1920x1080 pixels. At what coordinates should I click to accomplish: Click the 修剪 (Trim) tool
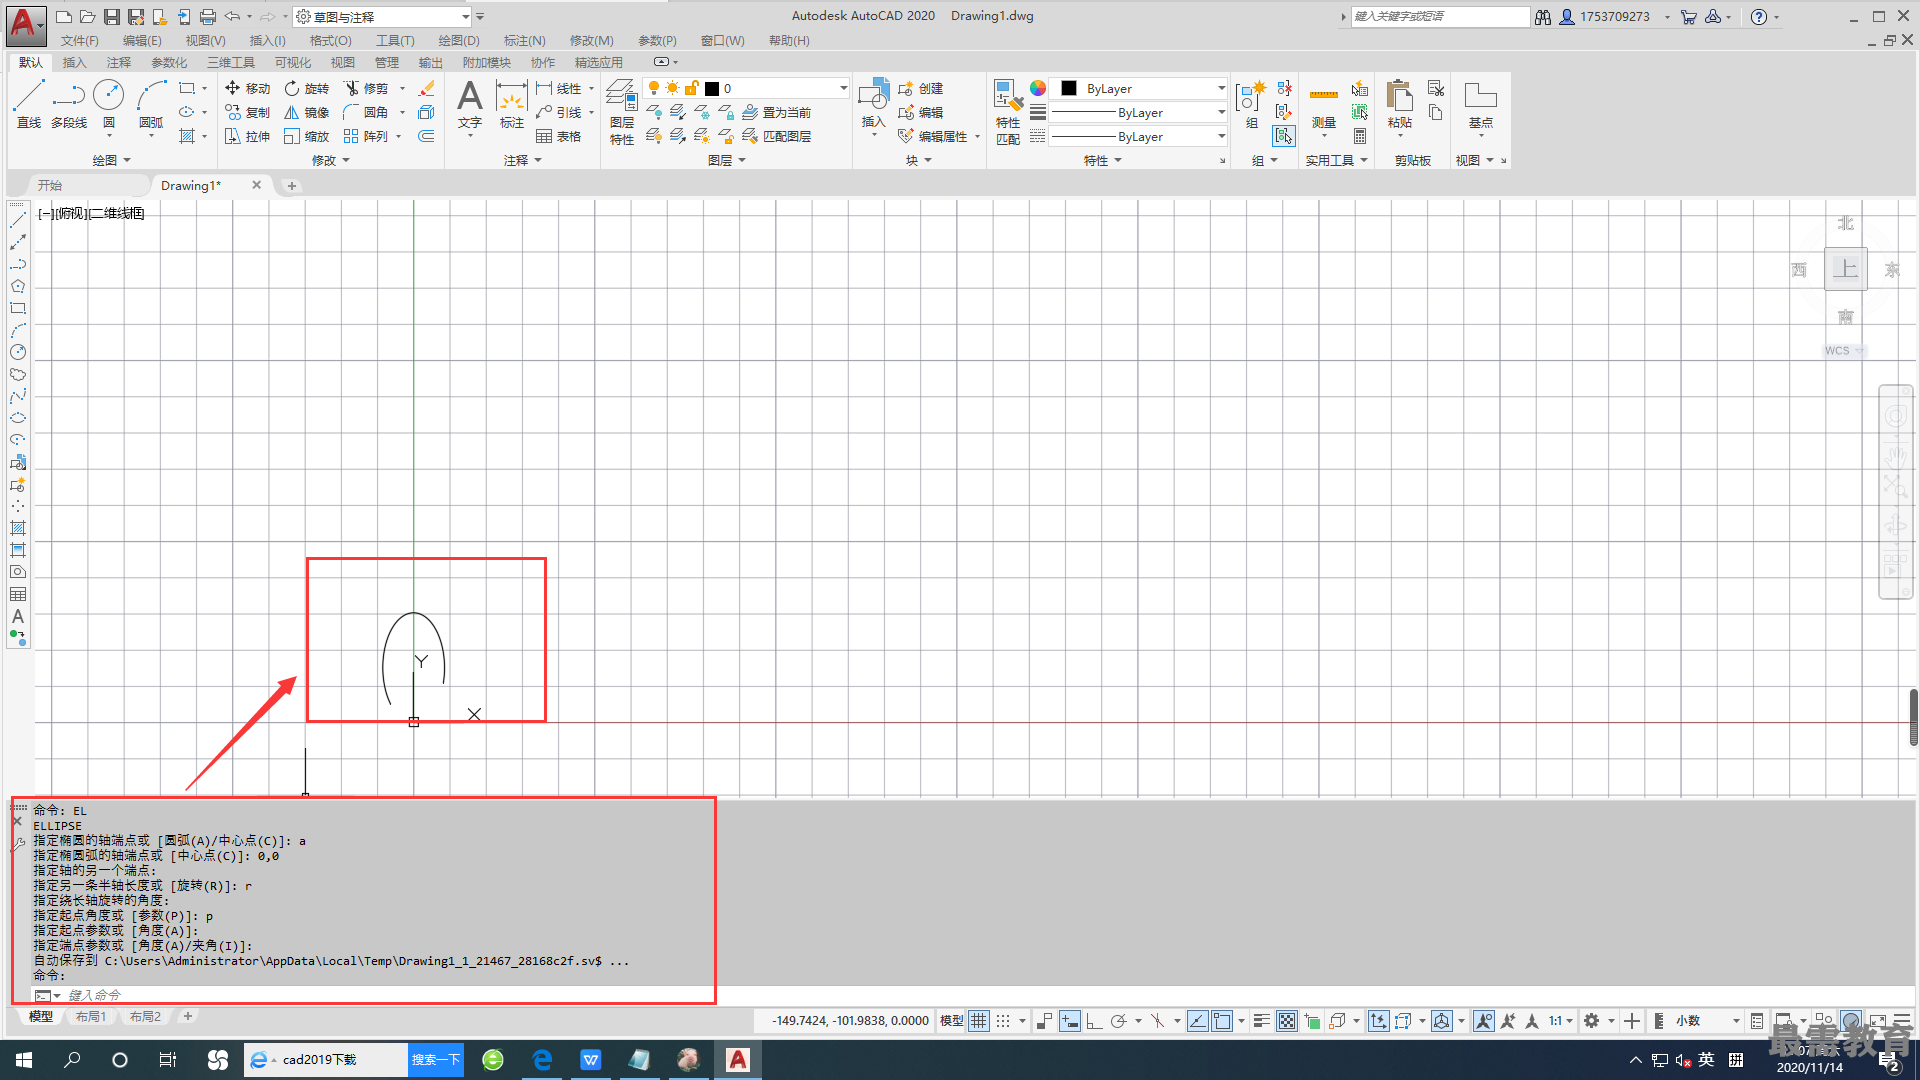click(366, 88)
